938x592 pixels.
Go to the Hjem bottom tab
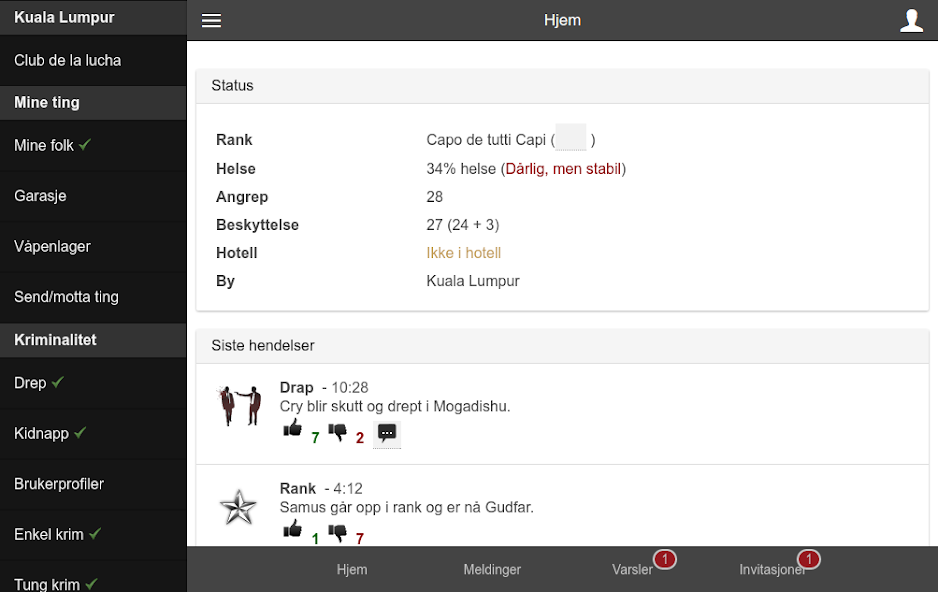[x=352, y=569]
